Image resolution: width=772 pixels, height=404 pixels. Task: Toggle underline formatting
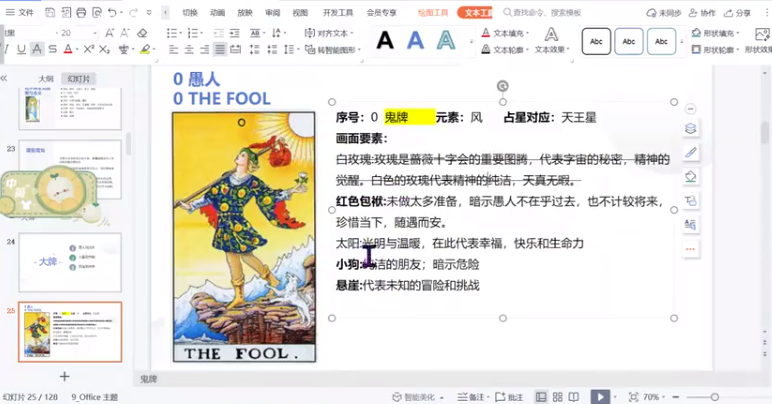click(x=21, y=49)
